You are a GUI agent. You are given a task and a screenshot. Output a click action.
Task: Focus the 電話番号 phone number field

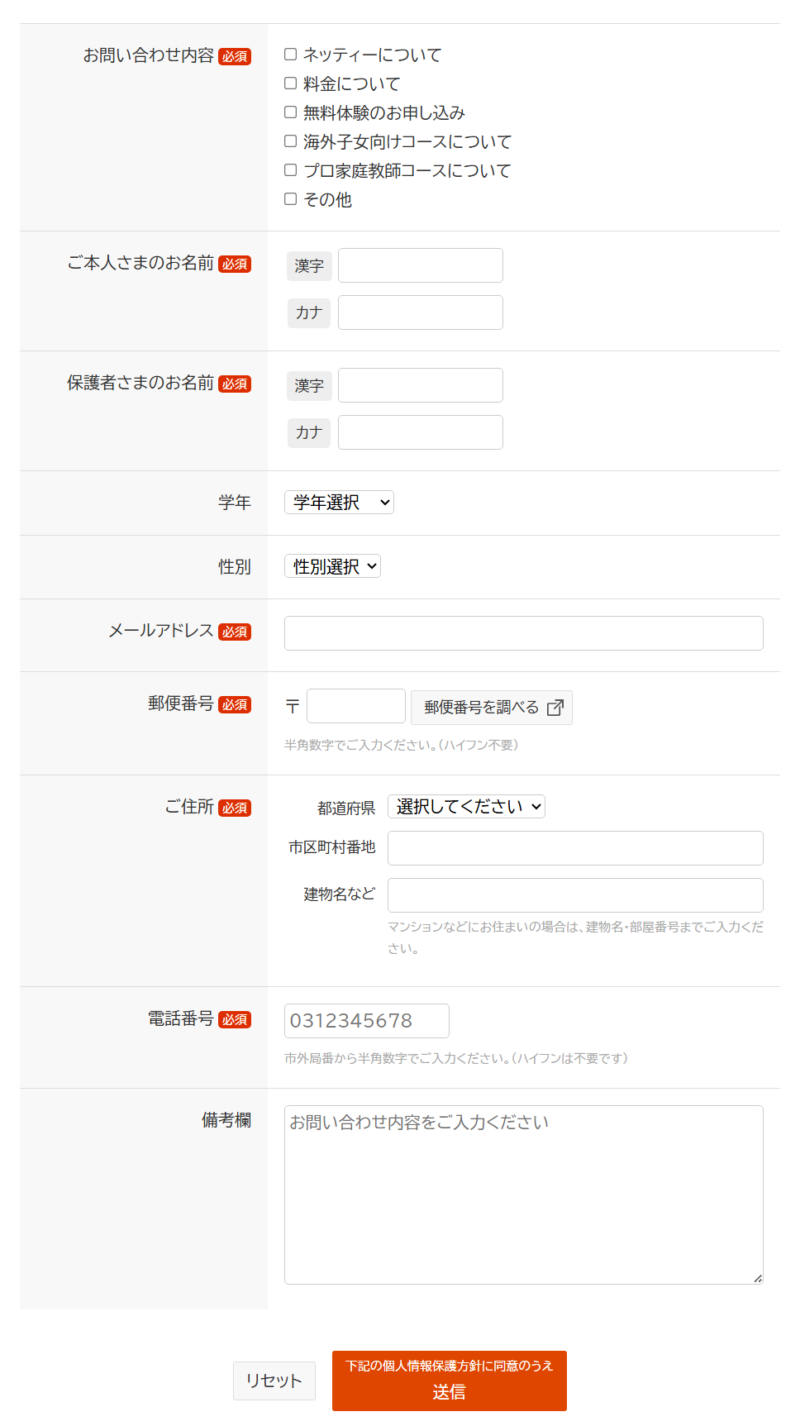(x=366, y=1021)
